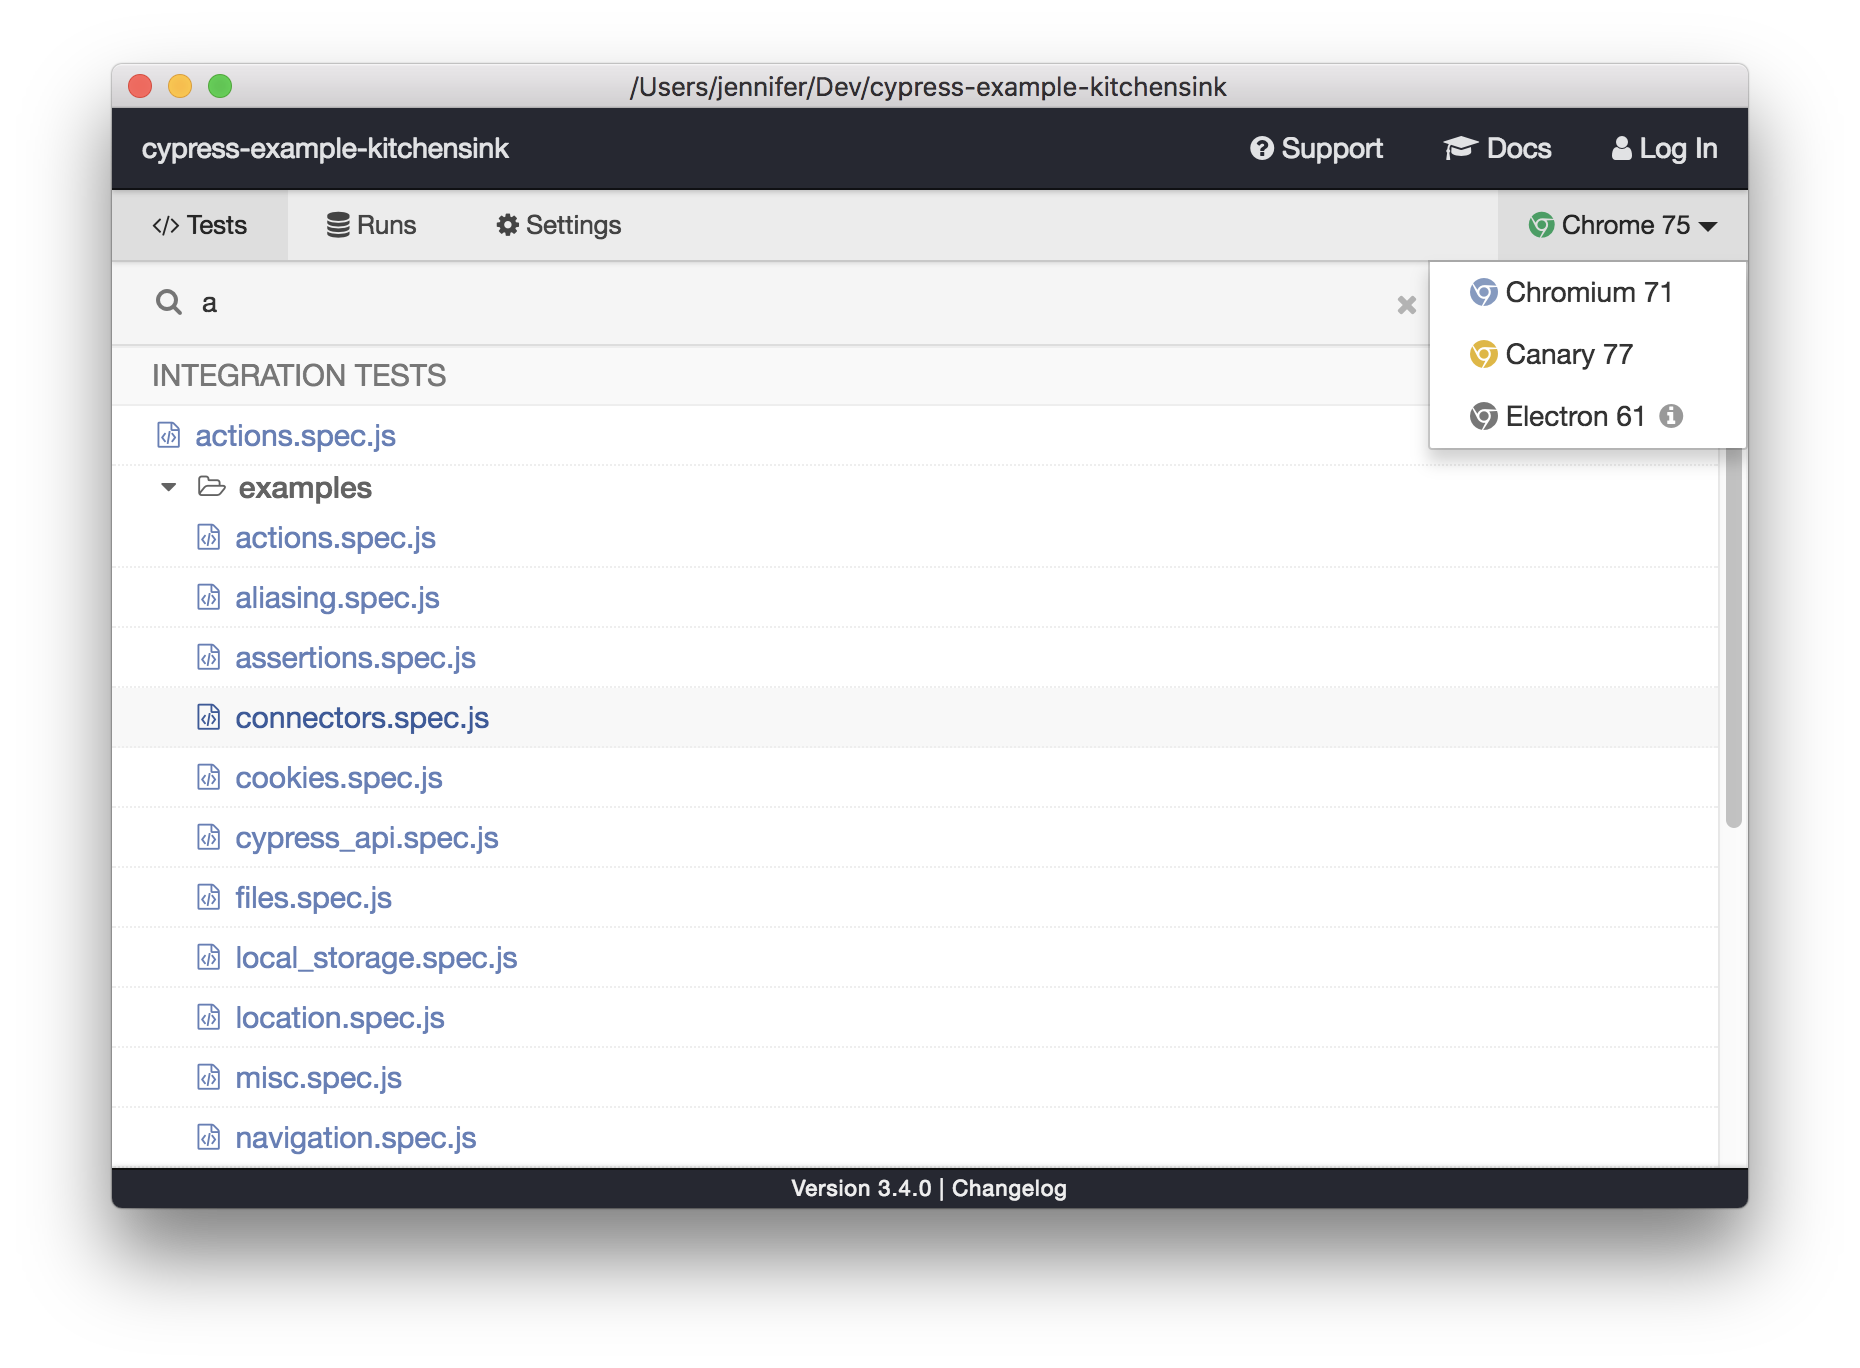
Task: Click the green macOS zoom window button
Action: [220, 86]
